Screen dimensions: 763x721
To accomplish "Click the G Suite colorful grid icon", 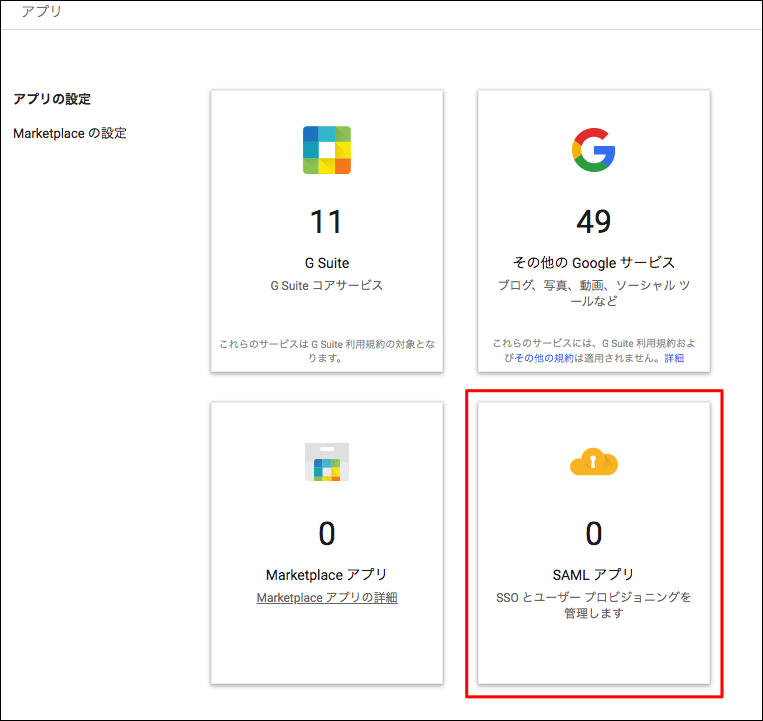I will point(327,150).
